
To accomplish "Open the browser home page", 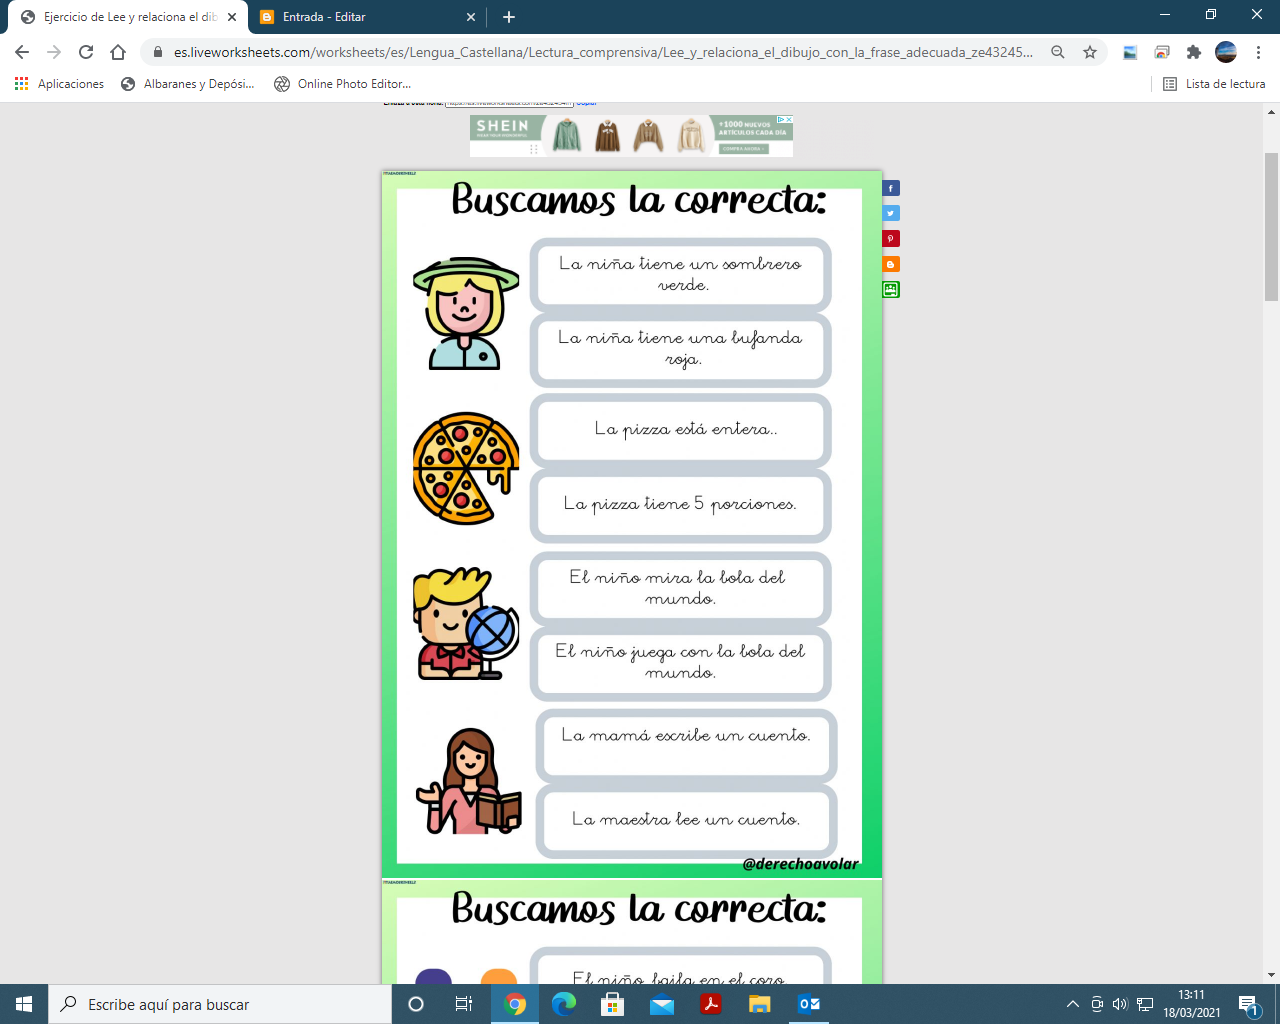I will coord(118,52).
